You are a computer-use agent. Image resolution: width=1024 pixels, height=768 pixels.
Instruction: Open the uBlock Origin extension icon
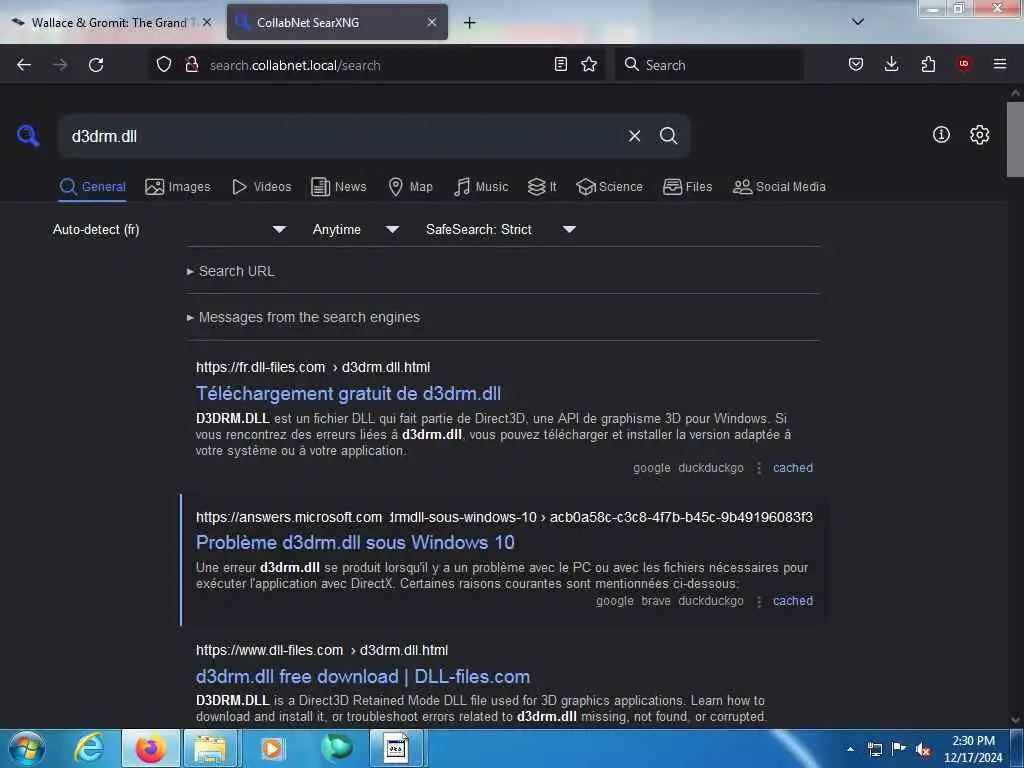pyautogui.click(x=964, y=64)
